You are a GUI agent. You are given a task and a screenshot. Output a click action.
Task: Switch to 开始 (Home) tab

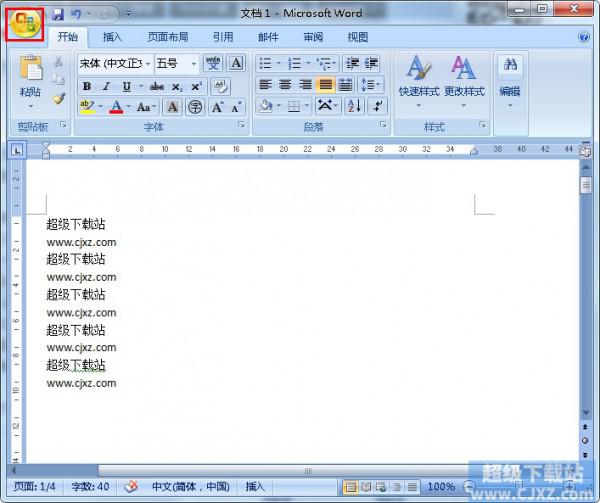point(67,37)
